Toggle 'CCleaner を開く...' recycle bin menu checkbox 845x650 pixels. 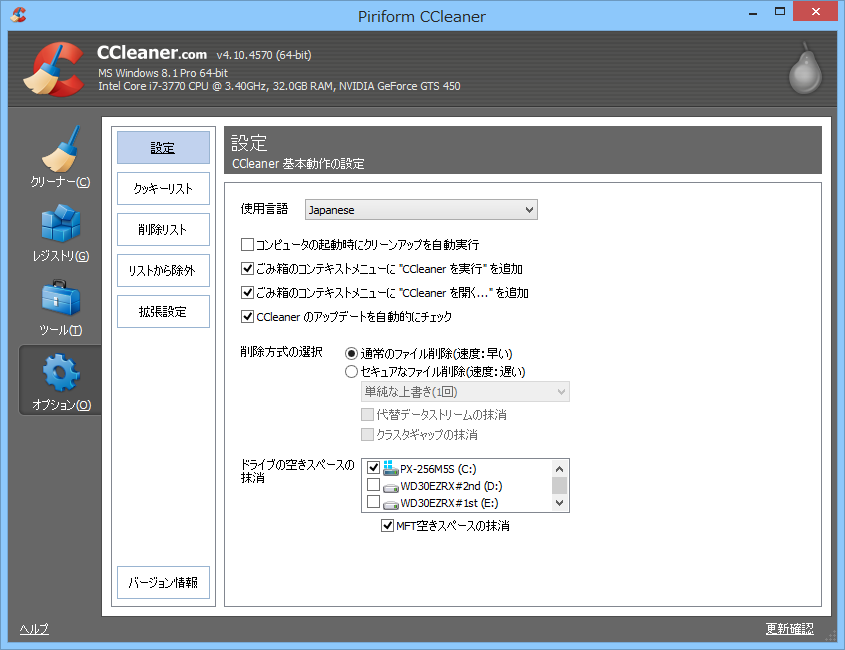[247, 293]
